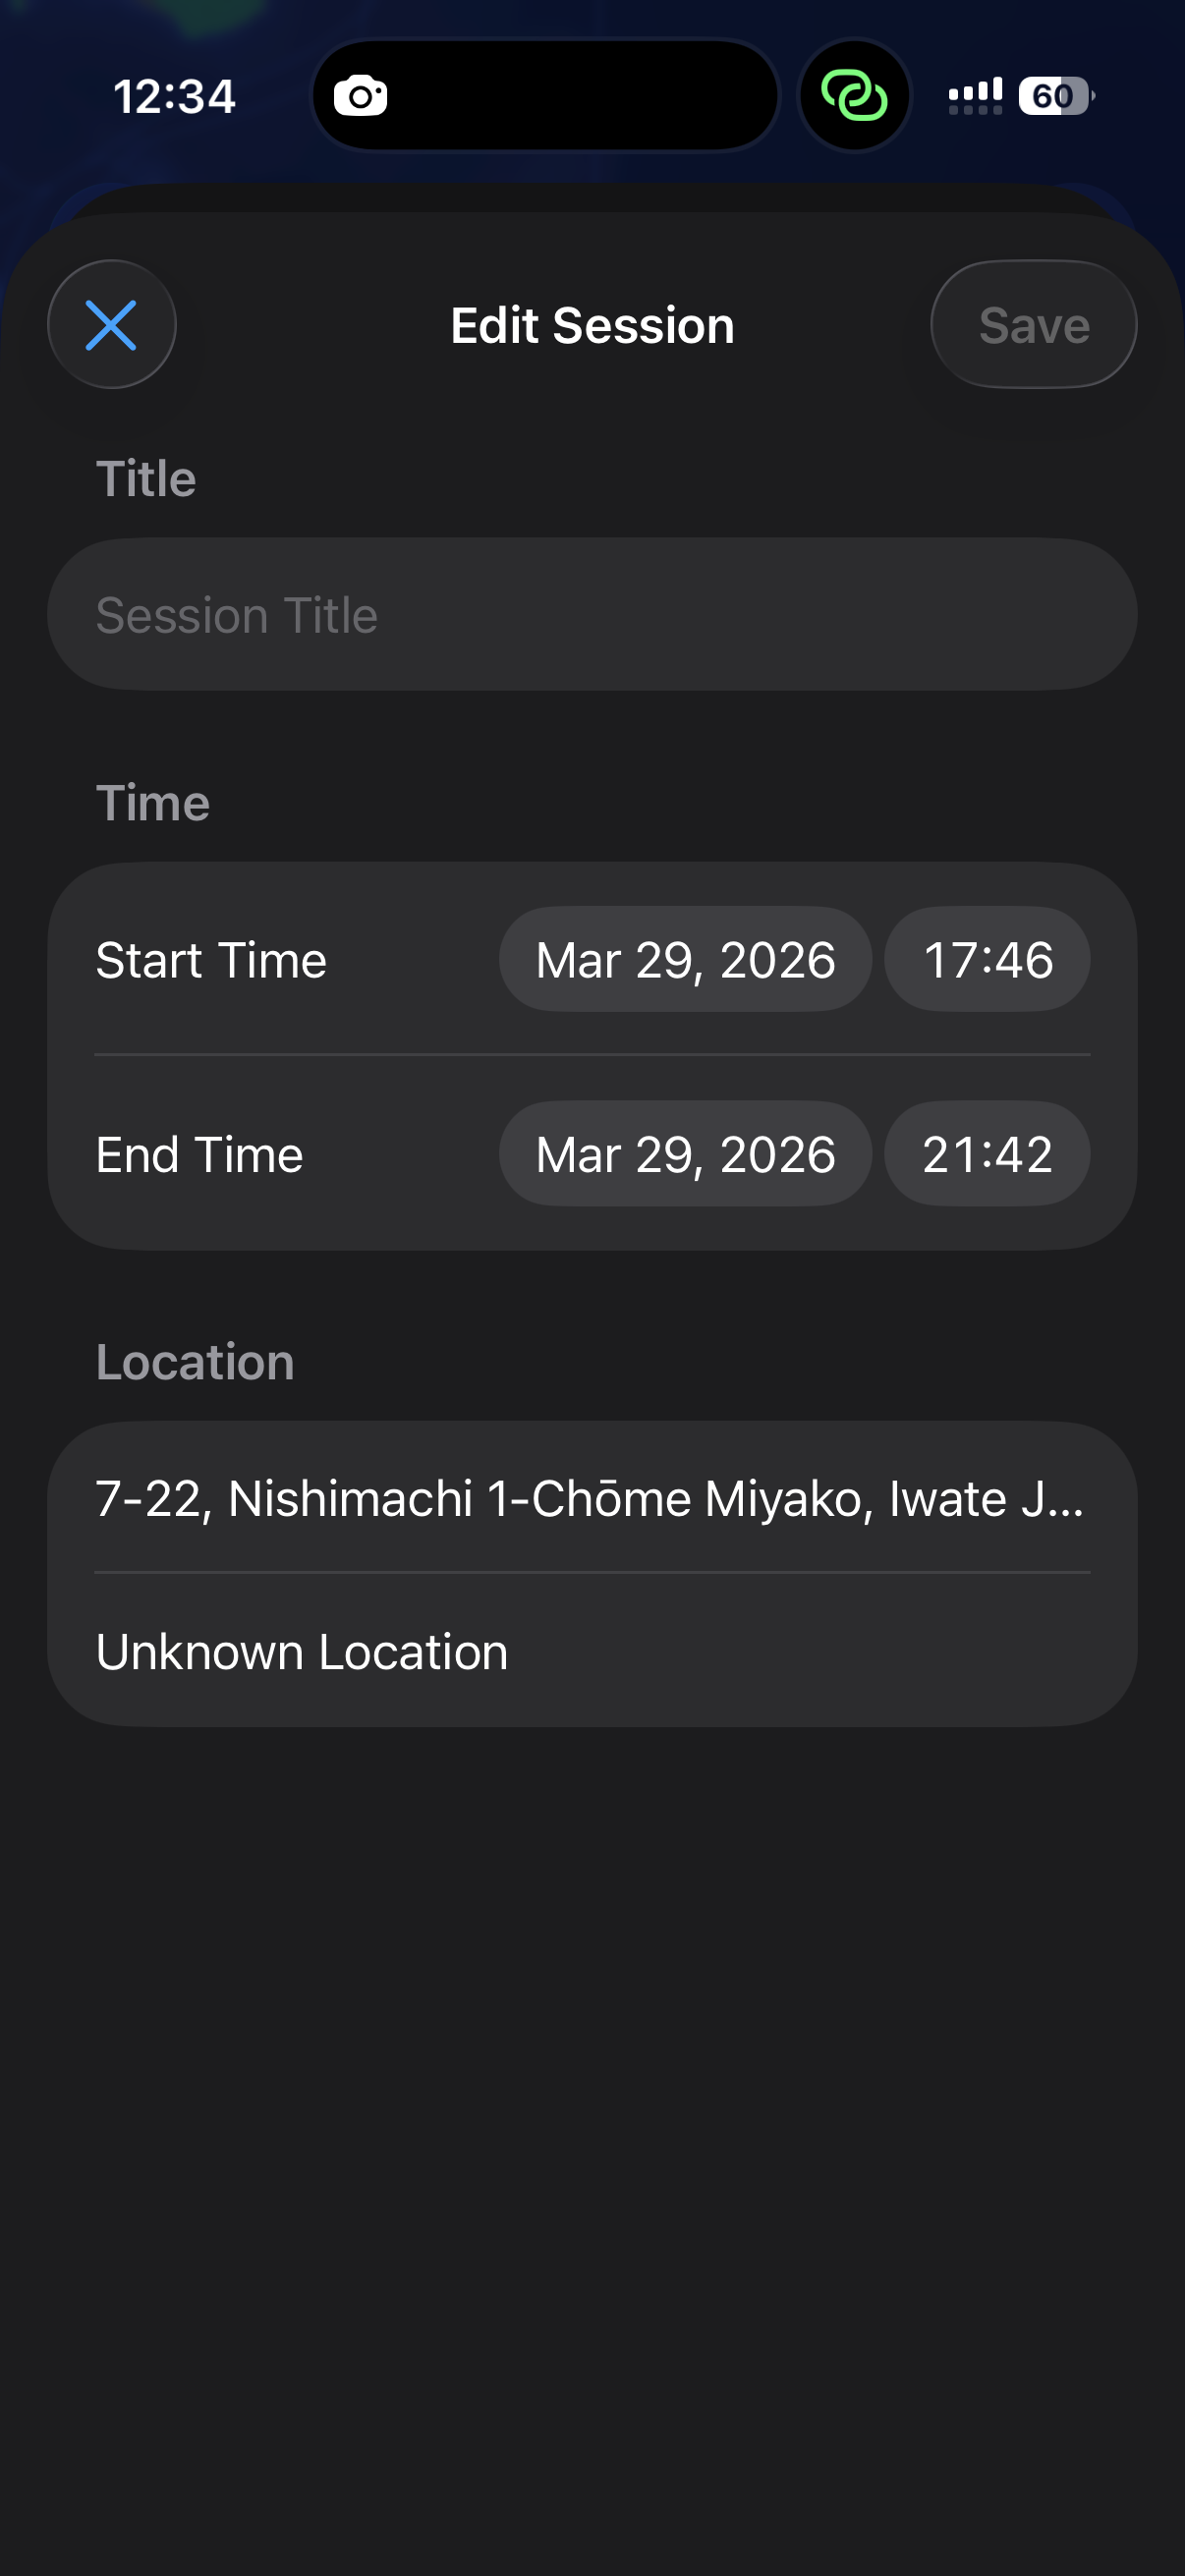The image size is (1185, 2576).
Task: Open the Start Time date picker
Action: (685, 960)
